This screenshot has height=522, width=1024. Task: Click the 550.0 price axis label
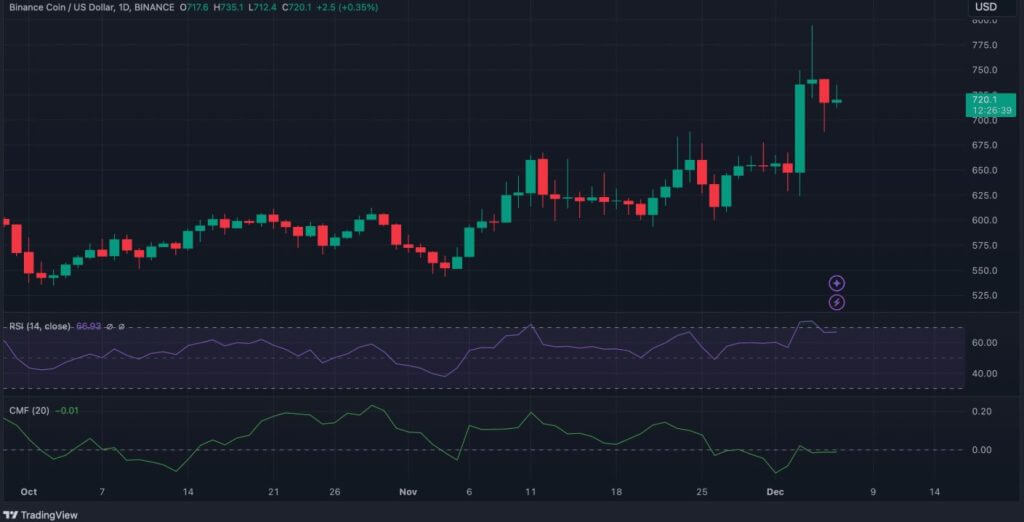click(x=984, y=270)
